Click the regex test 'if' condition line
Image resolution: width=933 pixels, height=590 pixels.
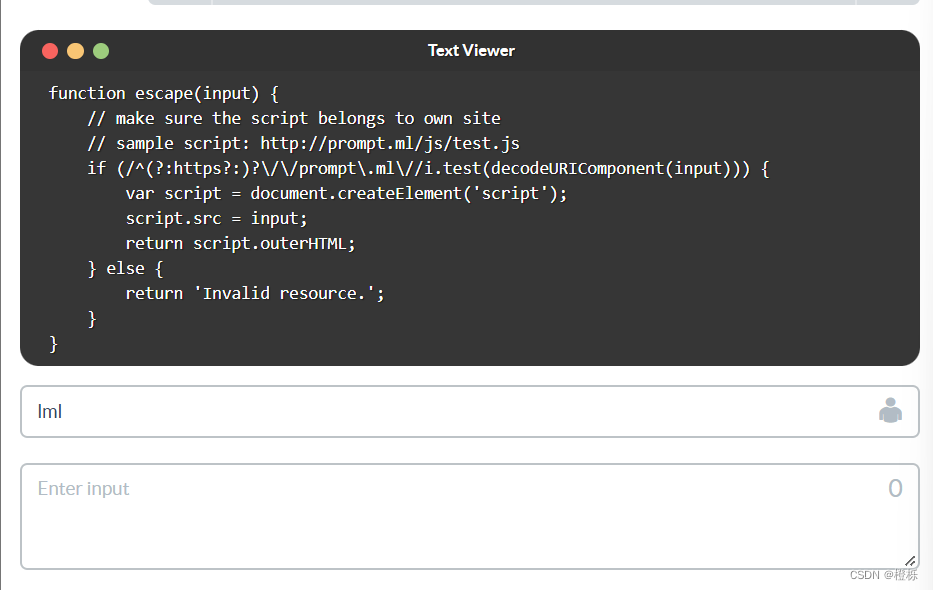[x=428, y=168]
